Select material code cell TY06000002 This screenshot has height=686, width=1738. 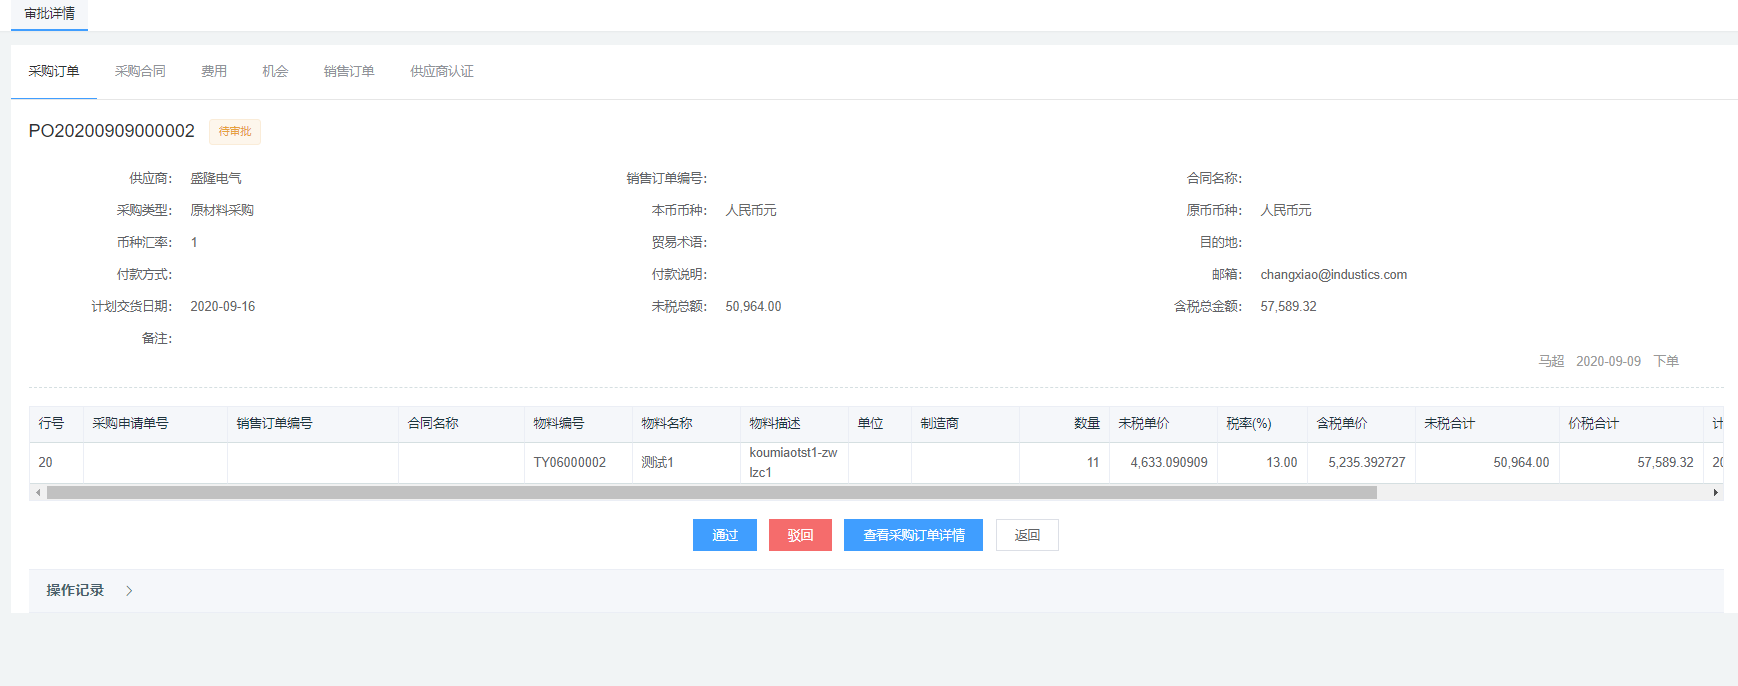[570, 463]
